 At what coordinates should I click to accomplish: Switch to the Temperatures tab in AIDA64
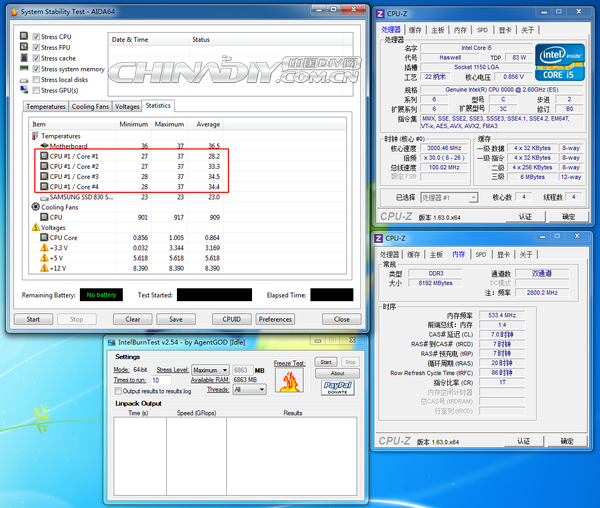[46, 106]
